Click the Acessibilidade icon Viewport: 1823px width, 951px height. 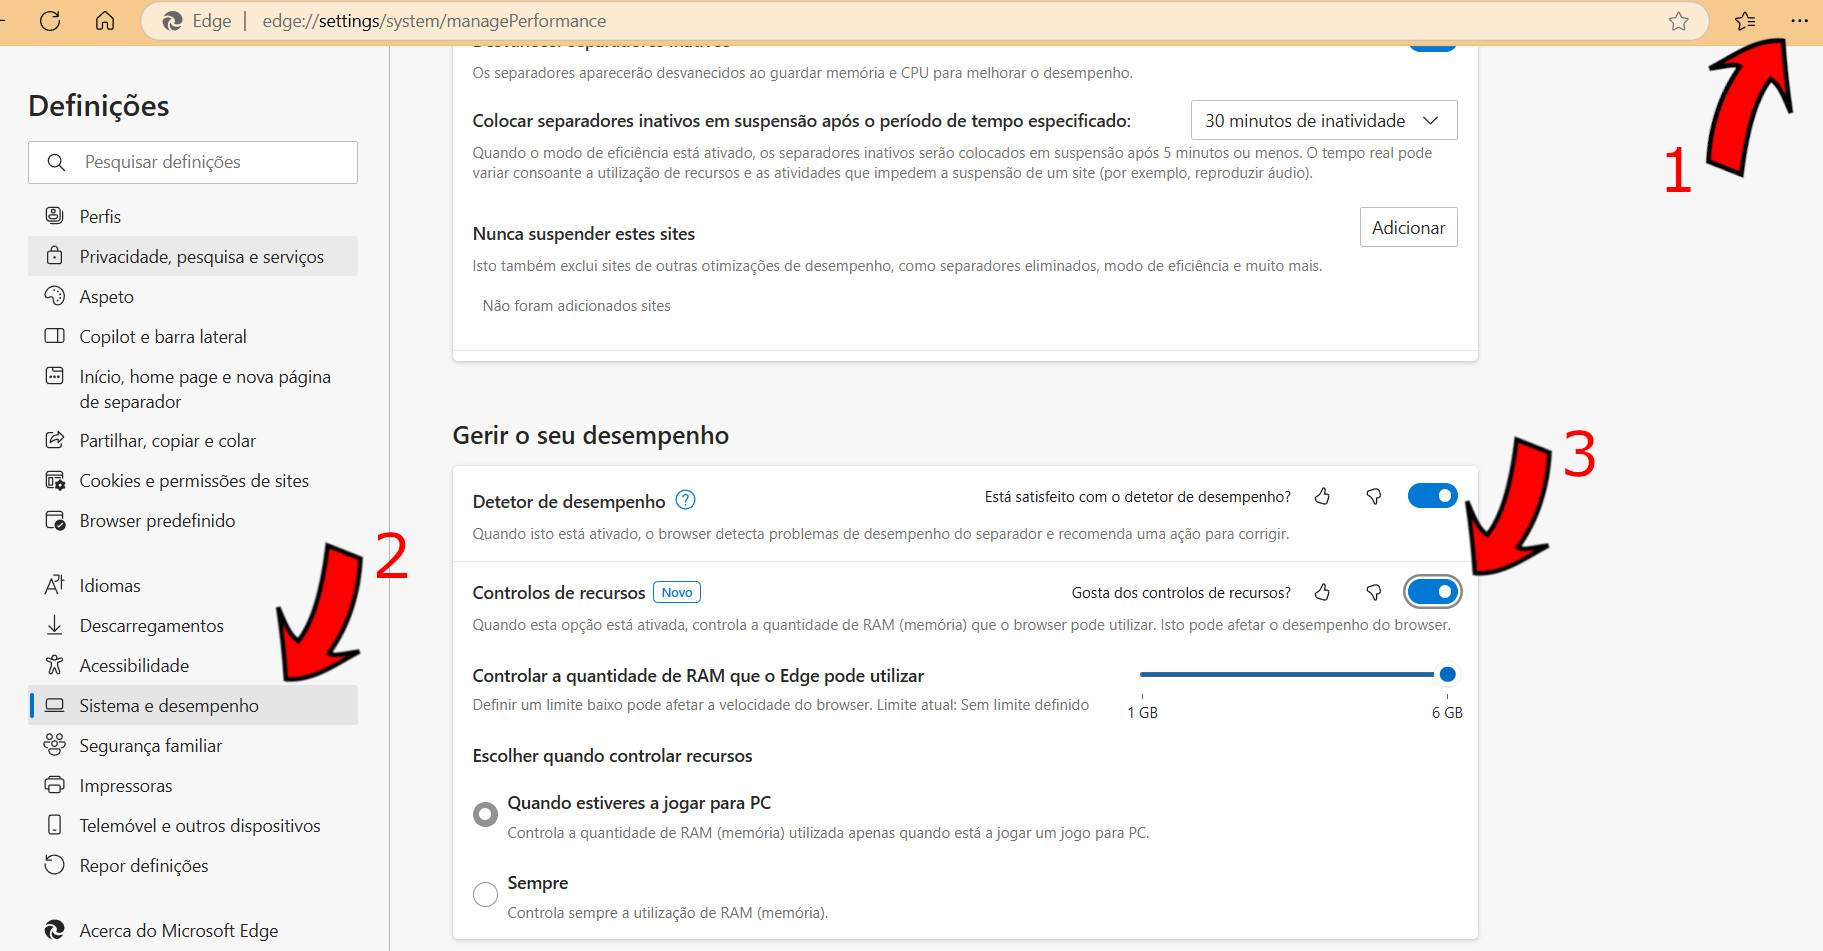[55, 665]
